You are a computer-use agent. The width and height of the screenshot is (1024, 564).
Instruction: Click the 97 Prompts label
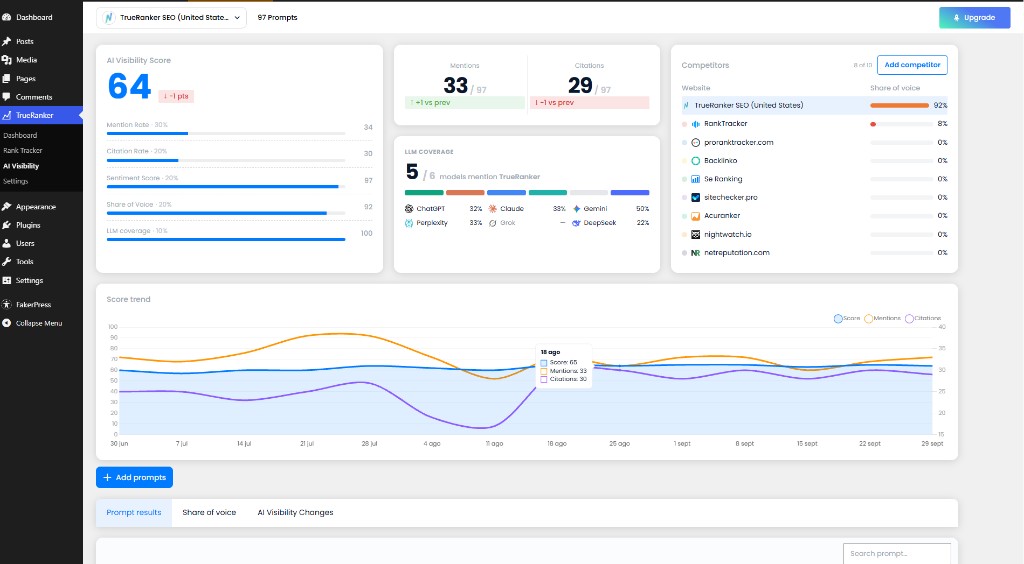click(278, 18)
